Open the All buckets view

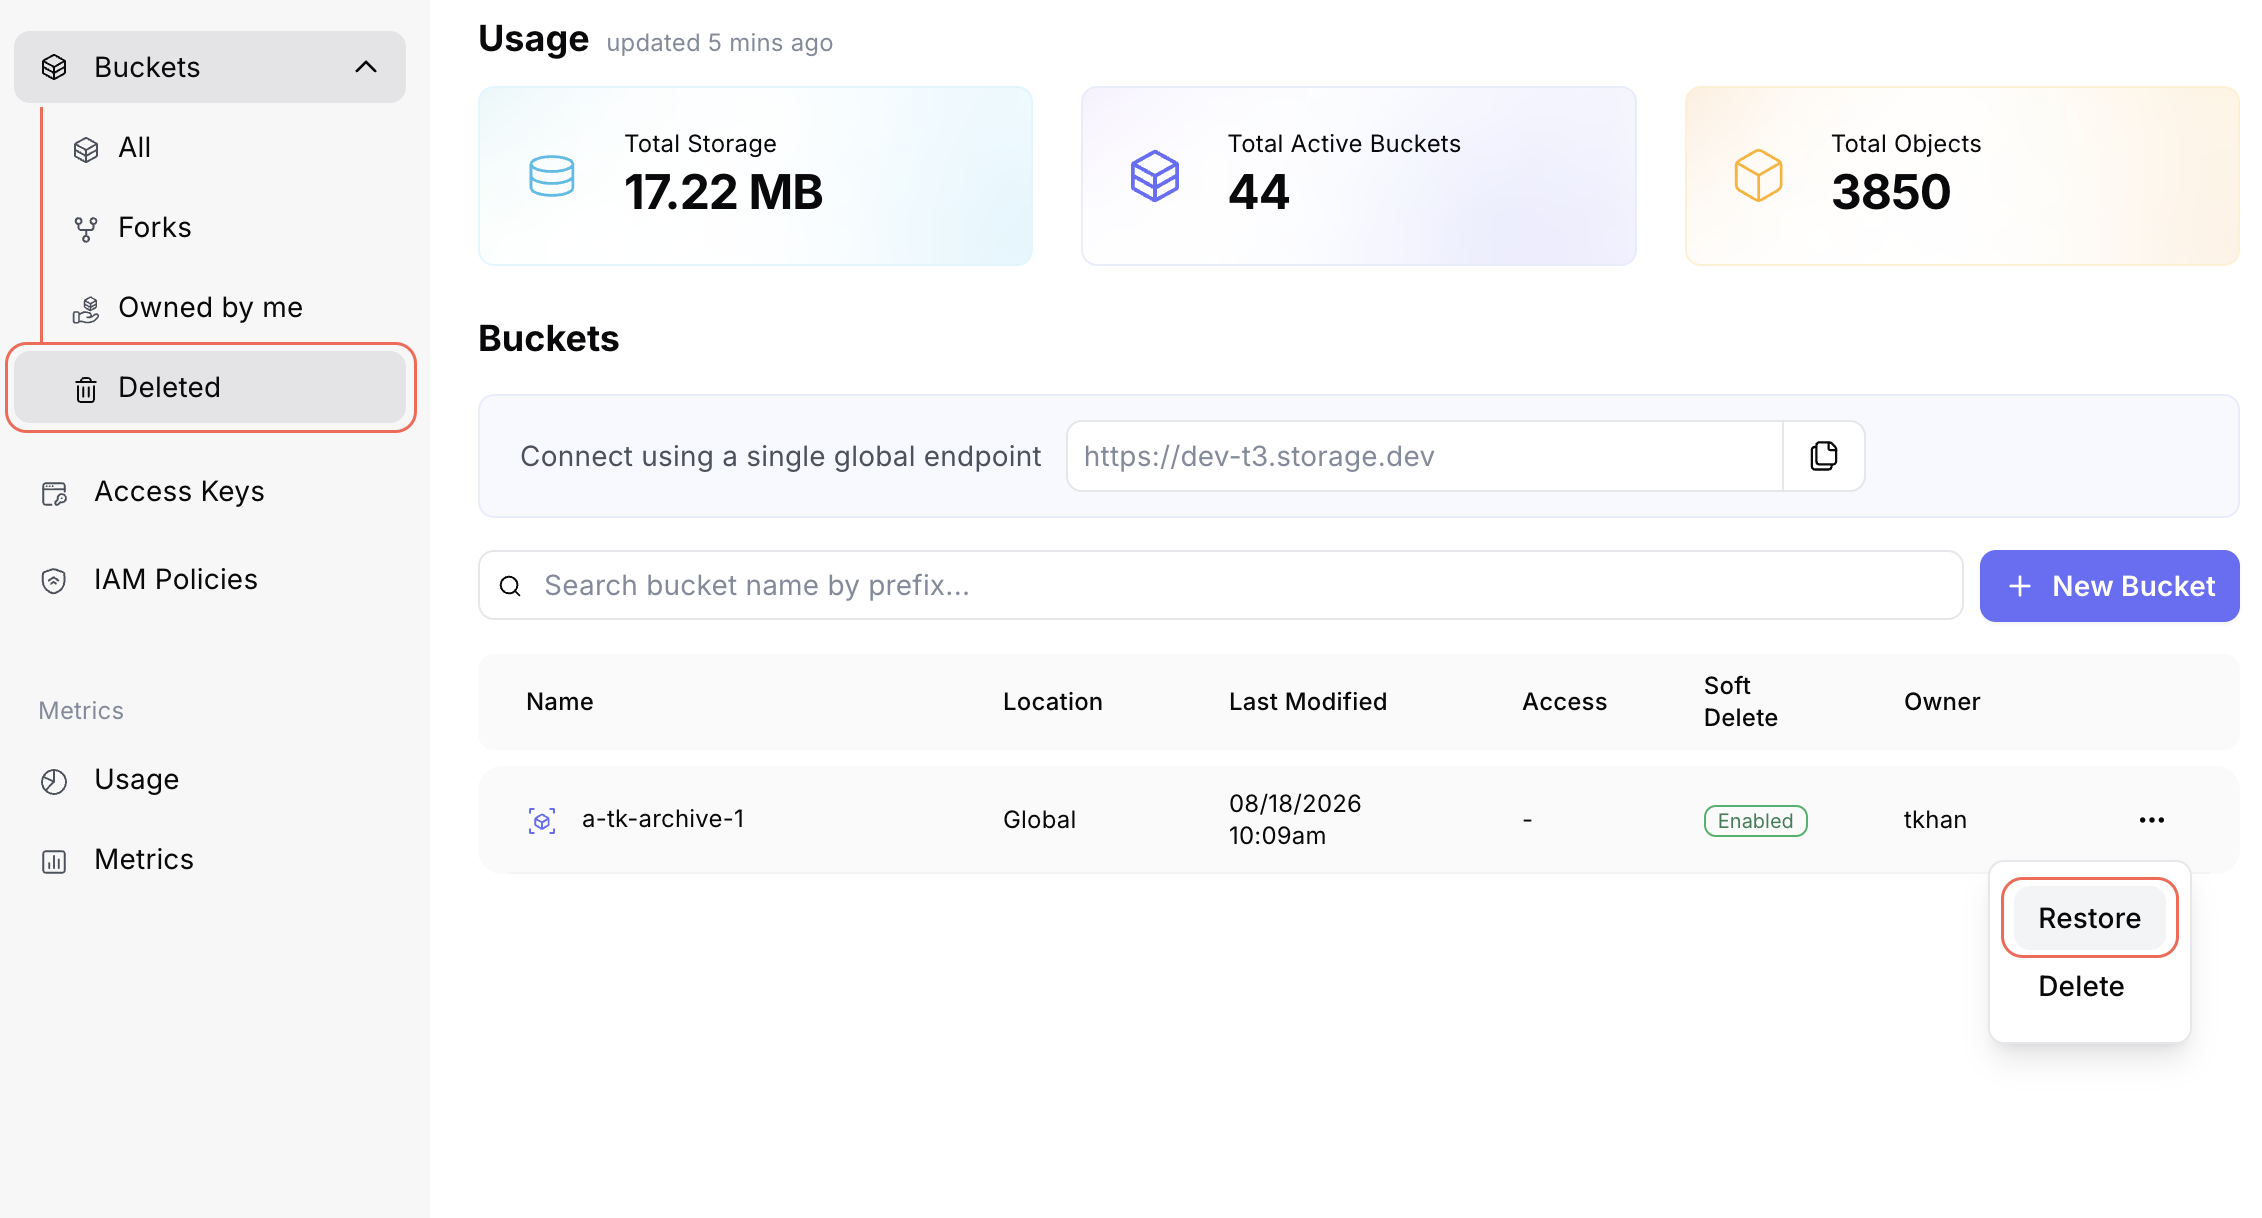pos(134,147)
